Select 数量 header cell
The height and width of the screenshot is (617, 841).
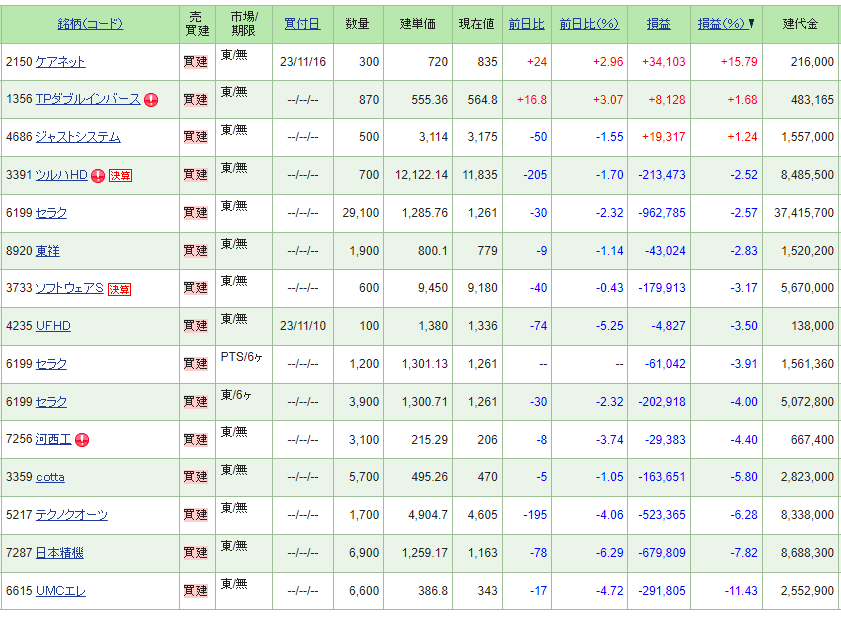(357, 24)
